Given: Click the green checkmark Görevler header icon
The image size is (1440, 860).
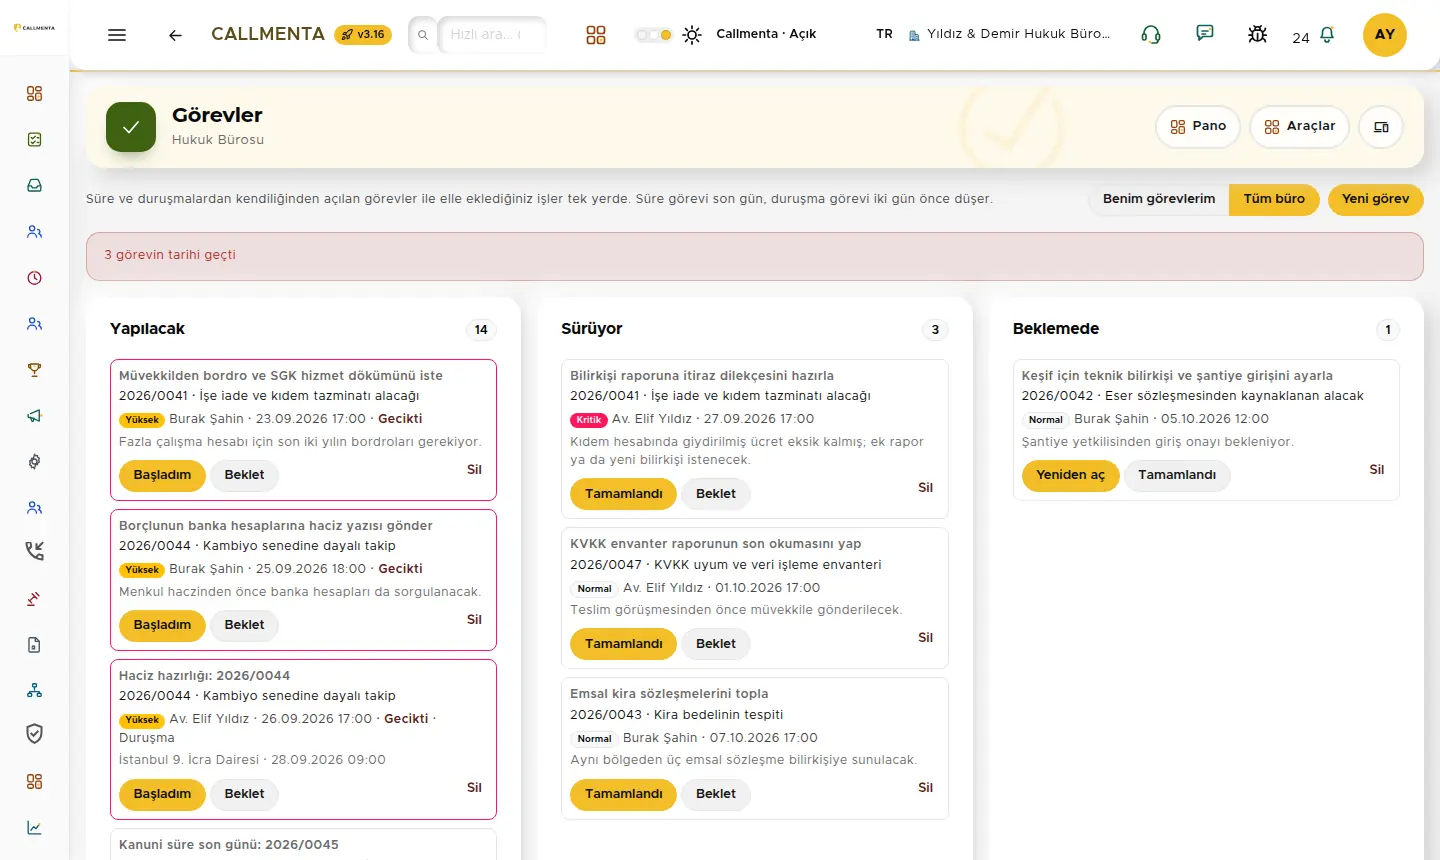Looking at the screenshot, I should (x=131, y=127).
